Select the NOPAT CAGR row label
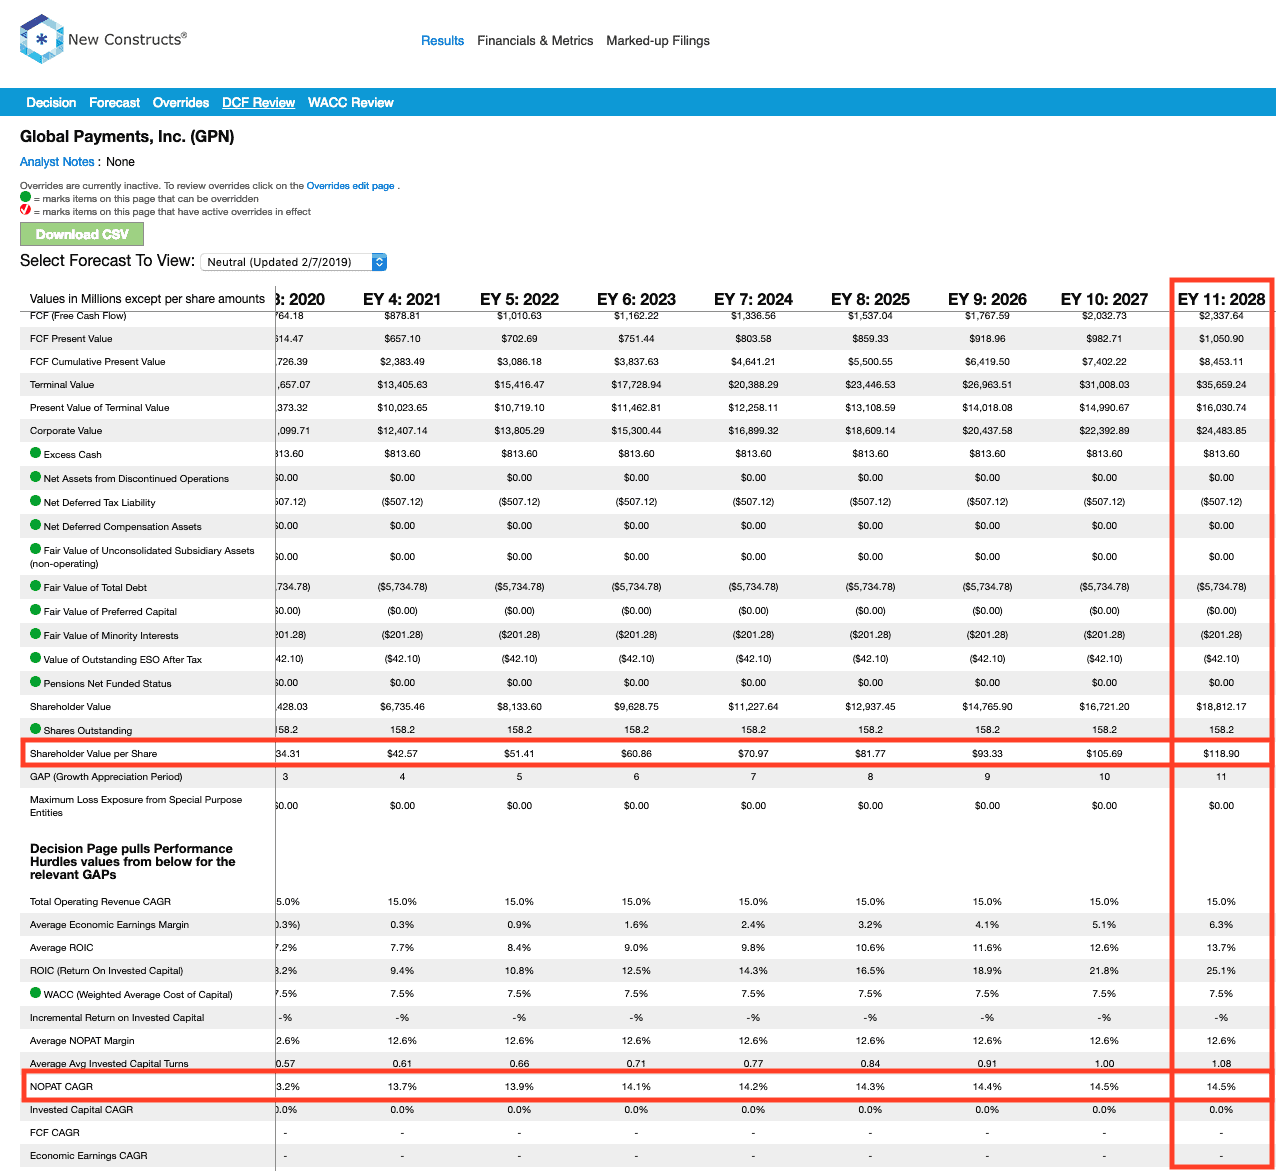1276x1171 pixels. tap(61, 1086)
